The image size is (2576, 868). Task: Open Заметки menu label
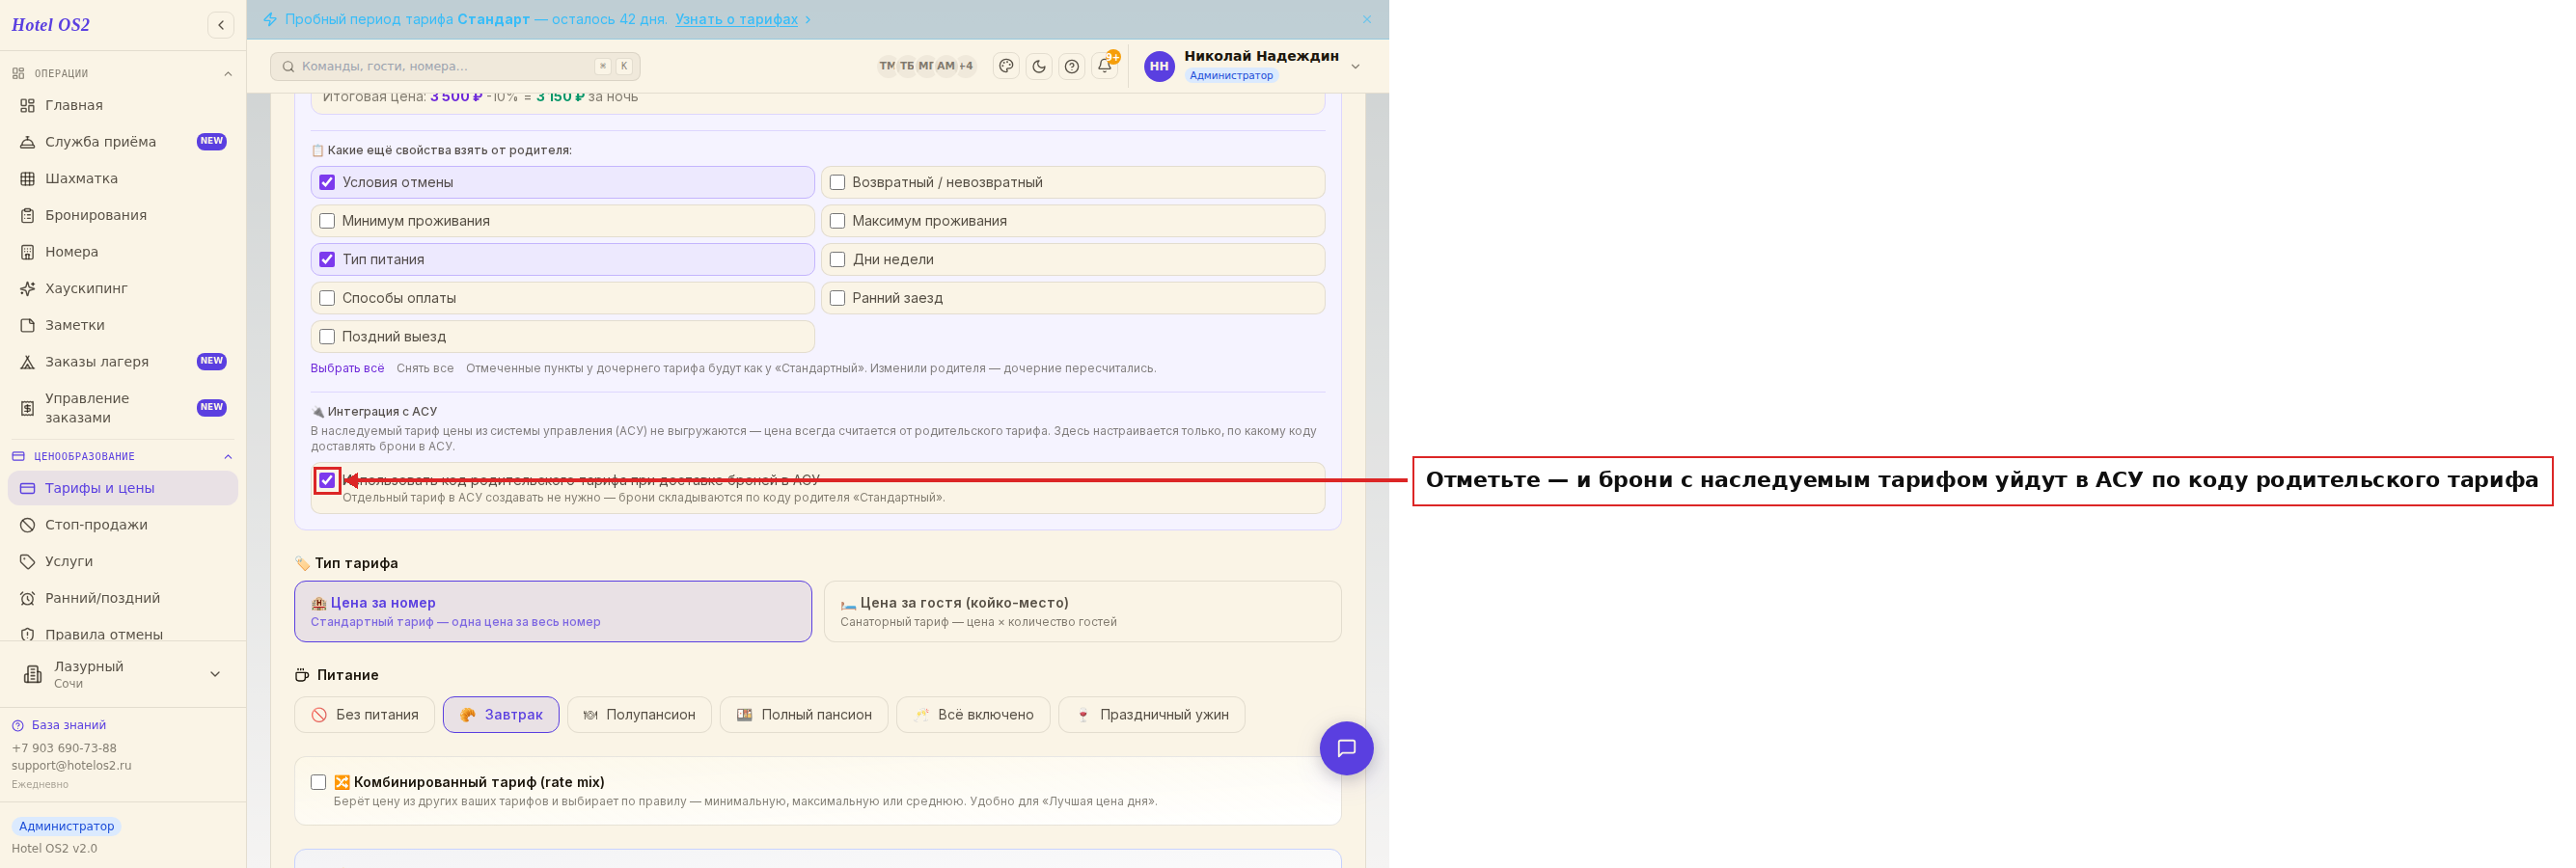coord(75,325)
